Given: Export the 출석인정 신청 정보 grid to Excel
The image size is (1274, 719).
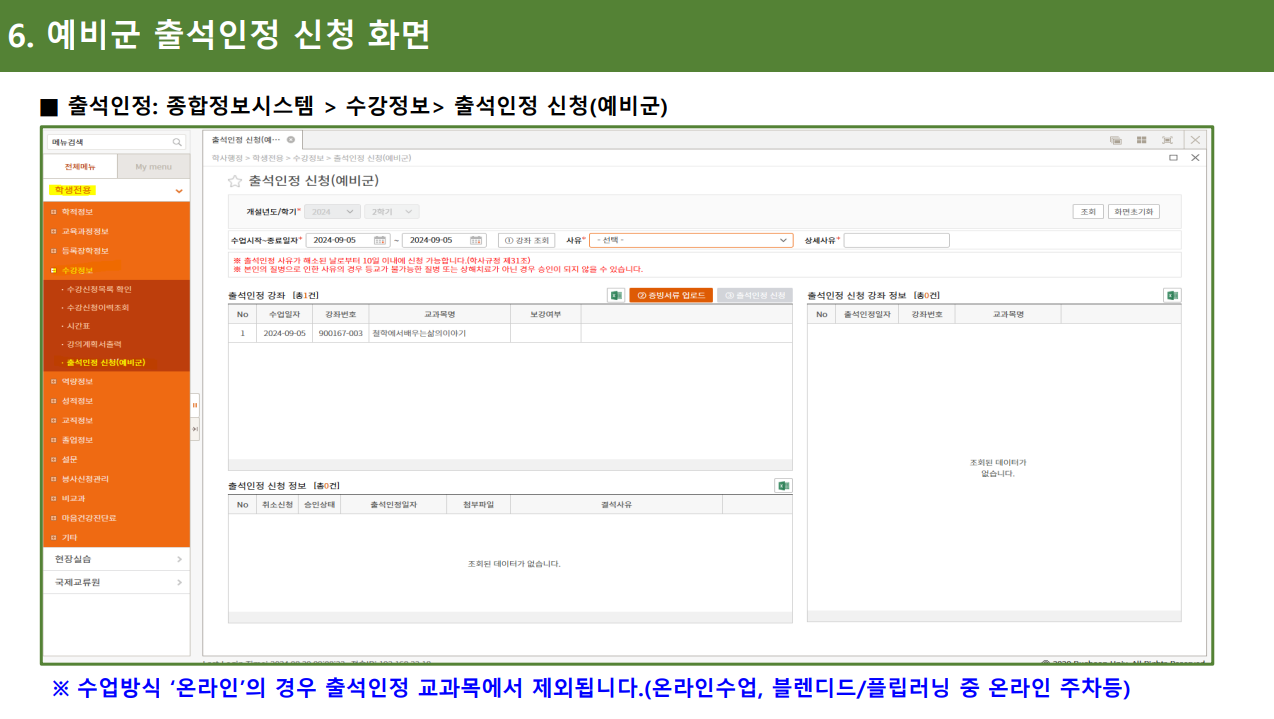Looking at the screenshot, I should 783,485.
